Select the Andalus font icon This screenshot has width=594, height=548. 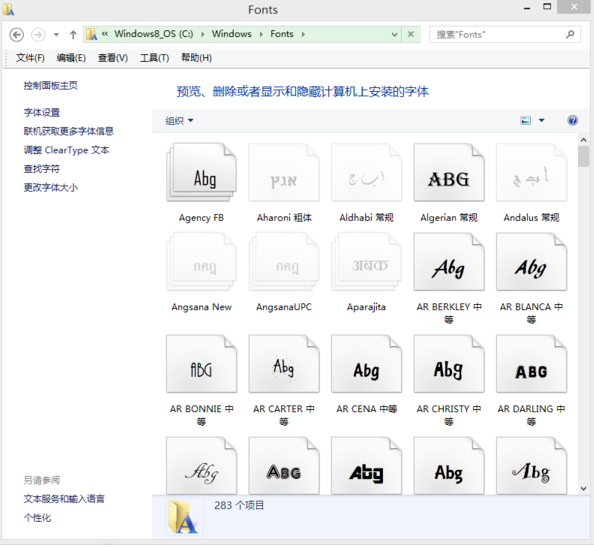tap(531, 173)
